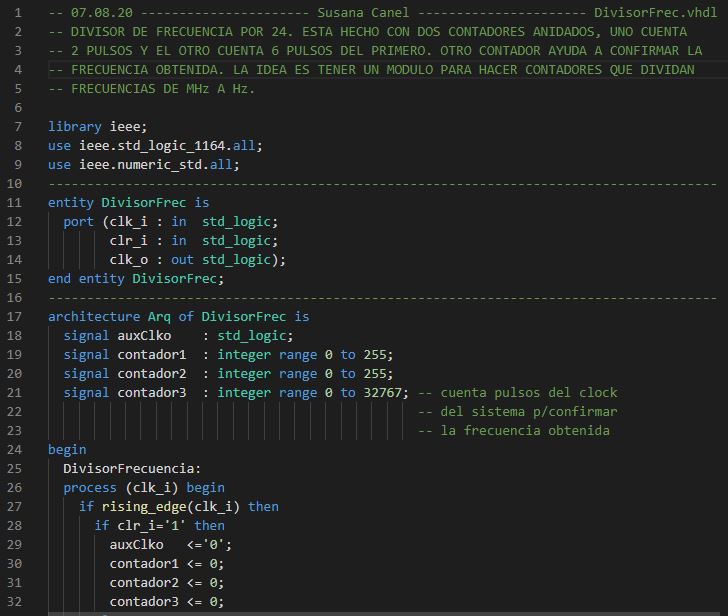Click the clk_o output port name
Viewport: 728px width, 616px height.
tap(129, 259)
